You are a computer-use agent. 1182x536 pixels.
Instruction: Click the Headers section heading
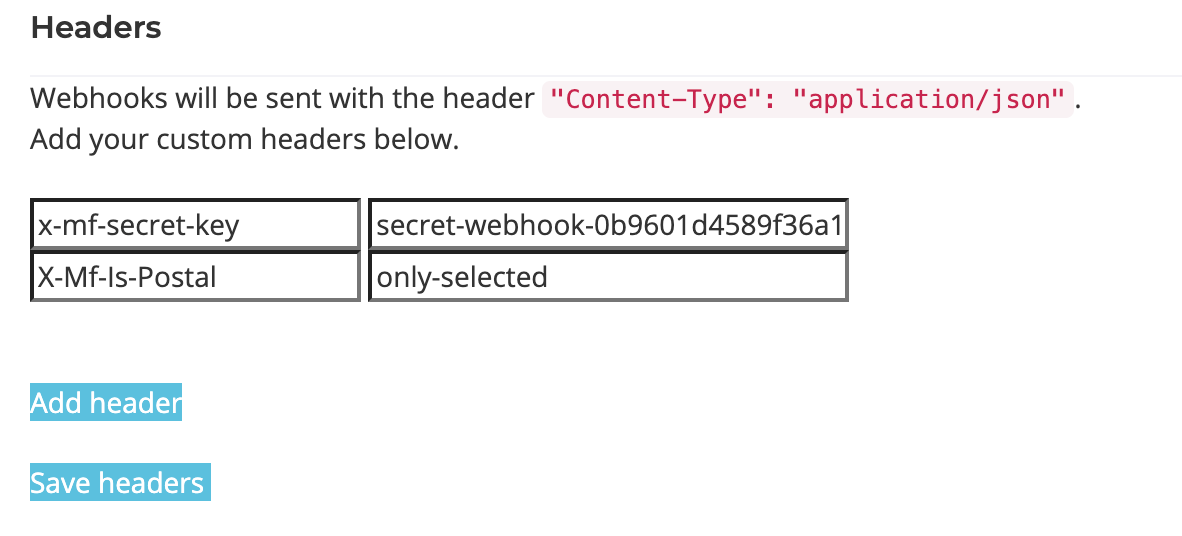96,28
